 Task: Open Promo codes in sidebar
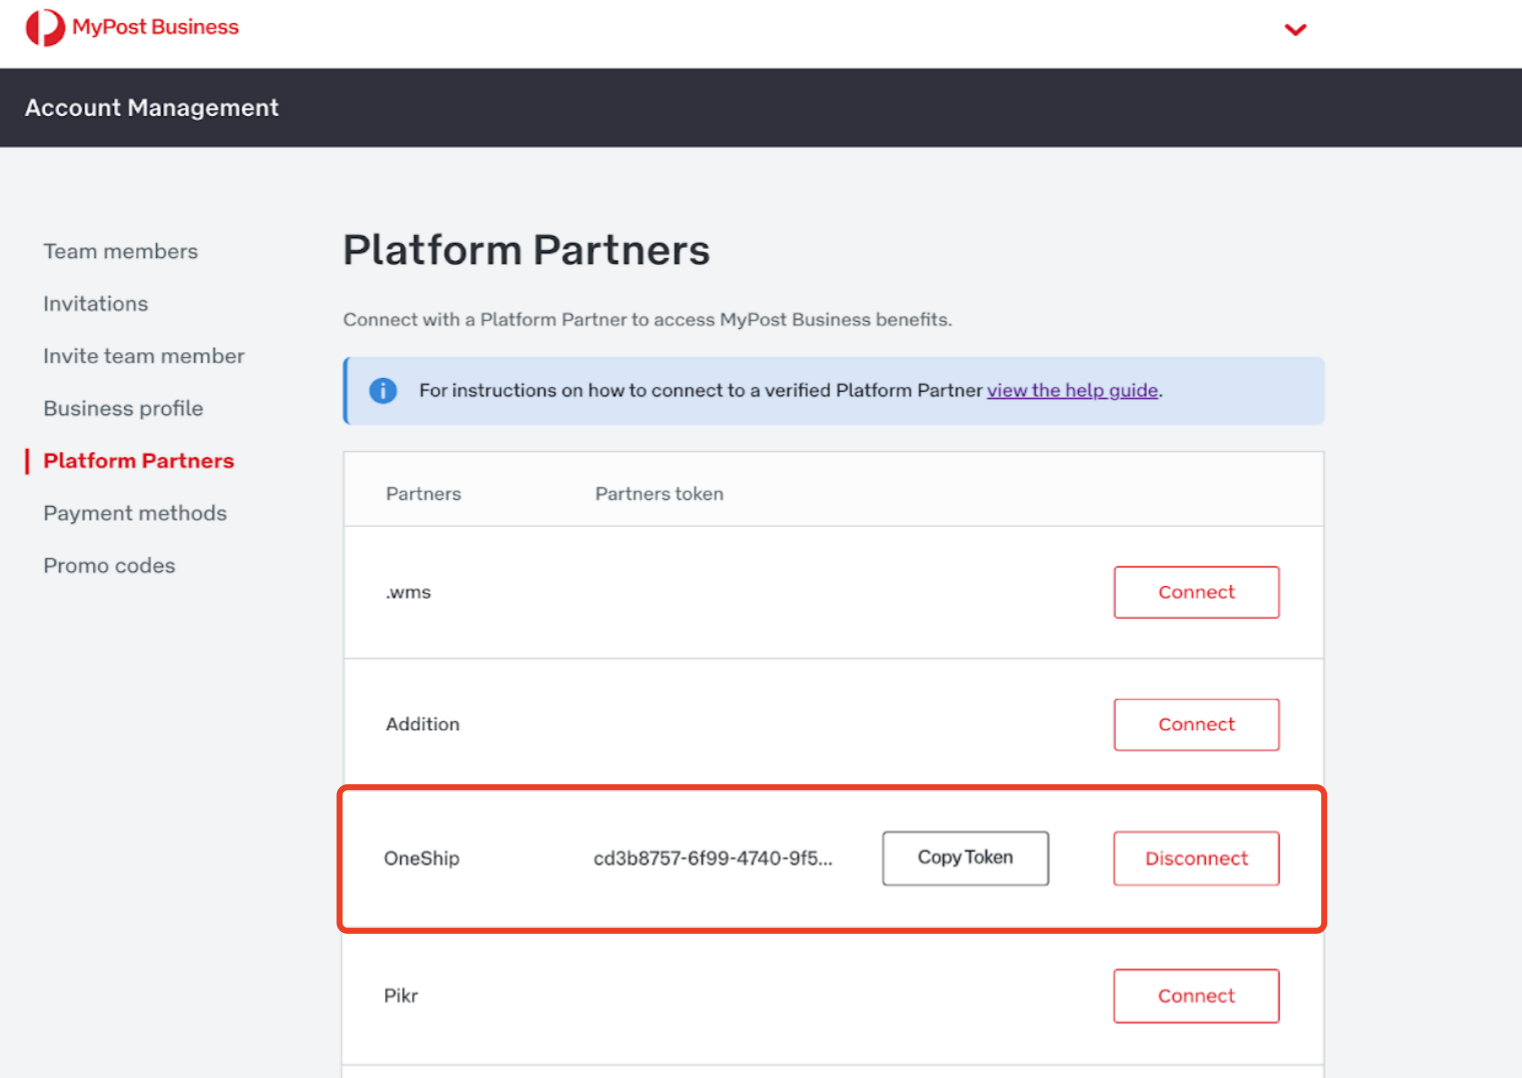click(109, 566)
